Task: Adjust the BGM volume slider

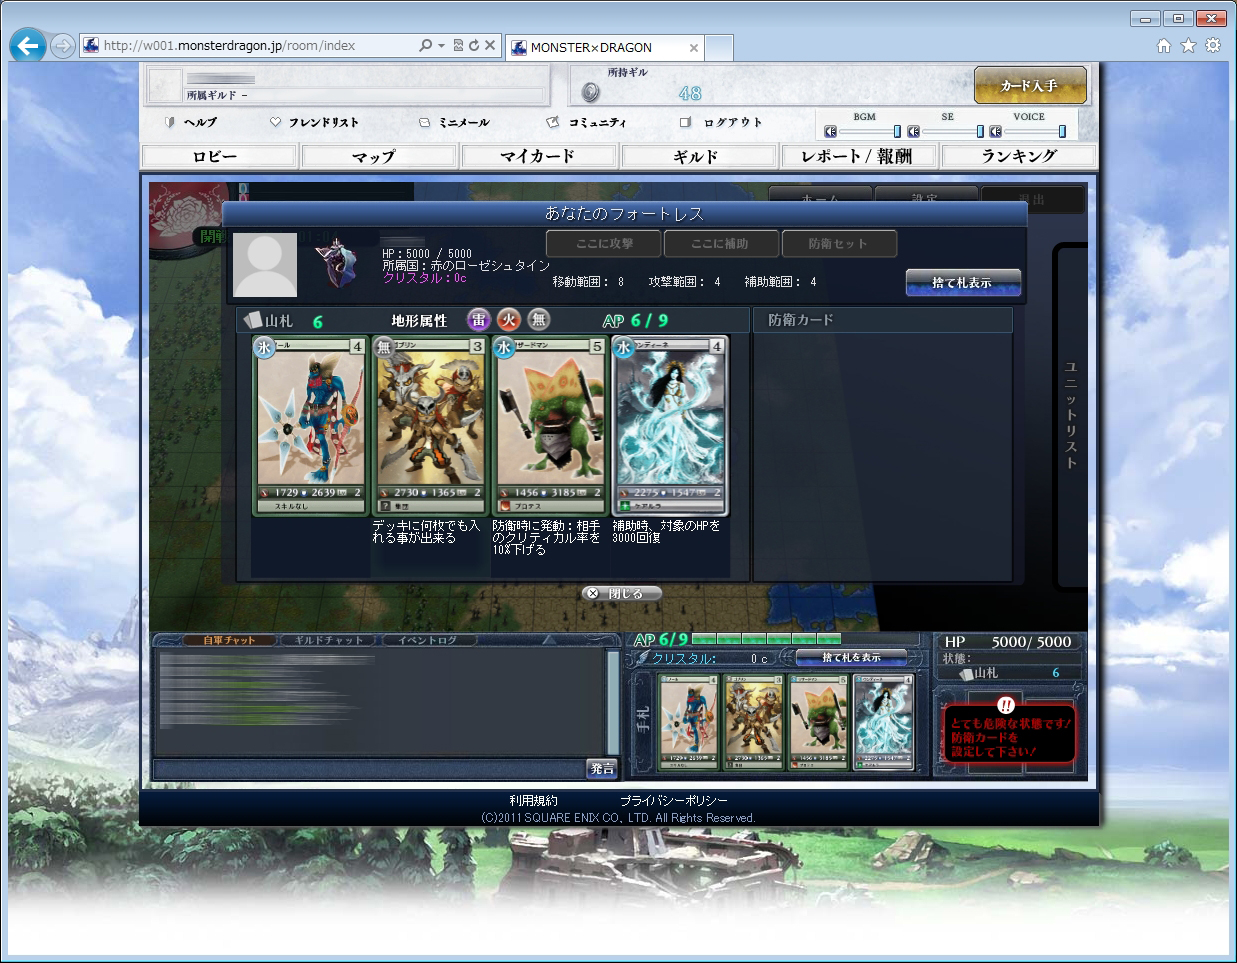Action: click(x=868, y=131)
